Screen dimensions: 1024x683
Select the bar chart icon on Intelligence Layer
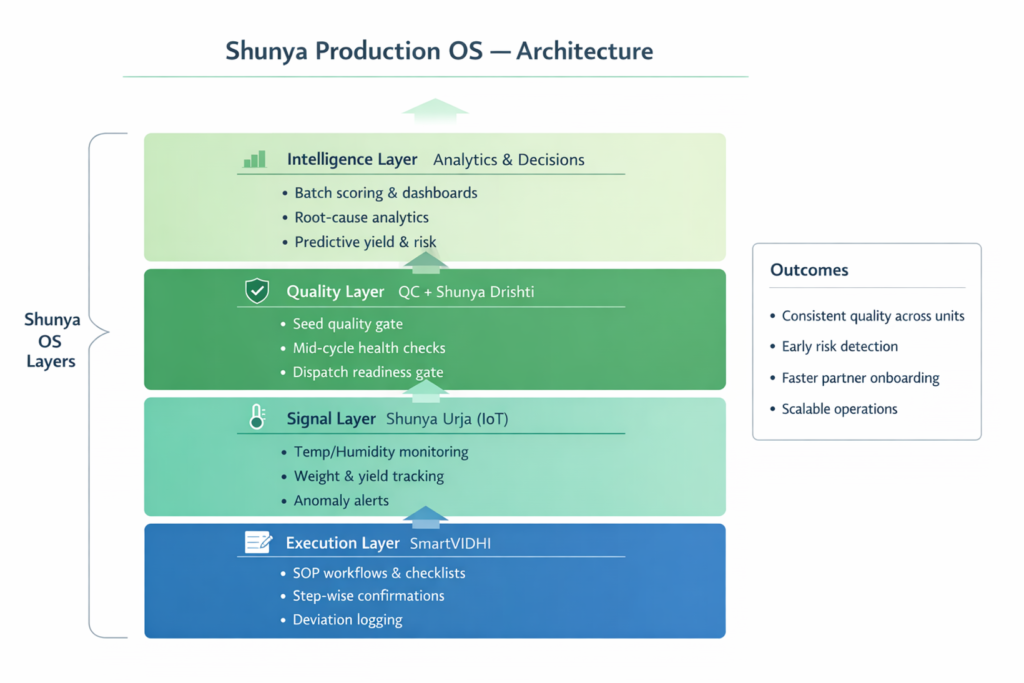pyautogui.click(x=254, y=158)
